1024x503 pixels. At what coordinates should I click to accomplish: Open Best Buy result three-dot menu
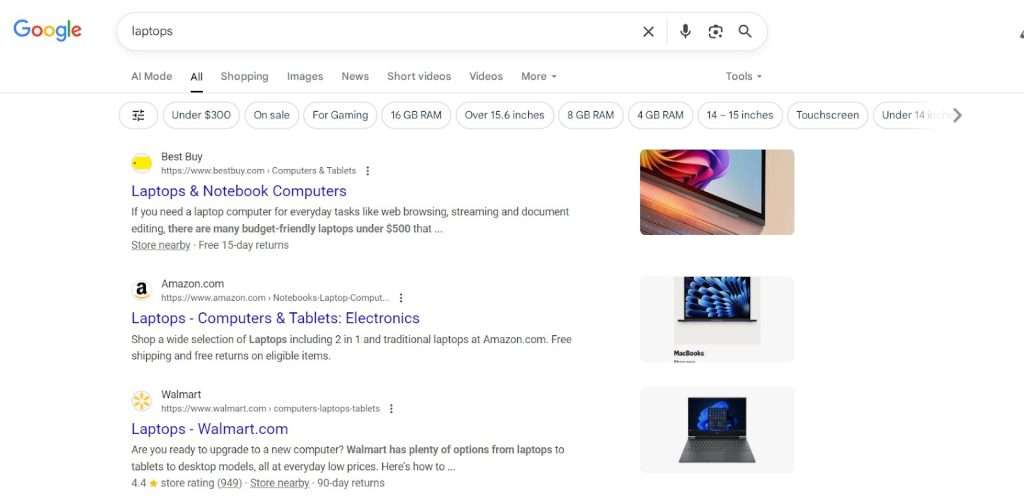[367, 171]
